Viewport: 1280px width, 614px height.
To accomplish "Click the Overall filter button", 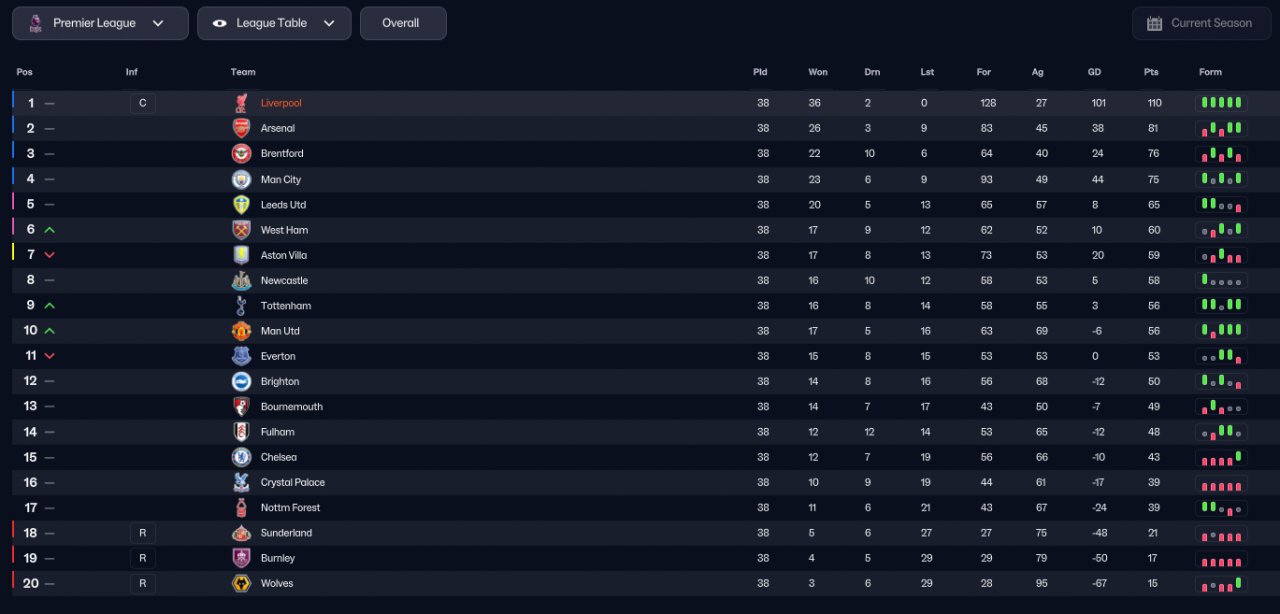I will pos(403,23).
